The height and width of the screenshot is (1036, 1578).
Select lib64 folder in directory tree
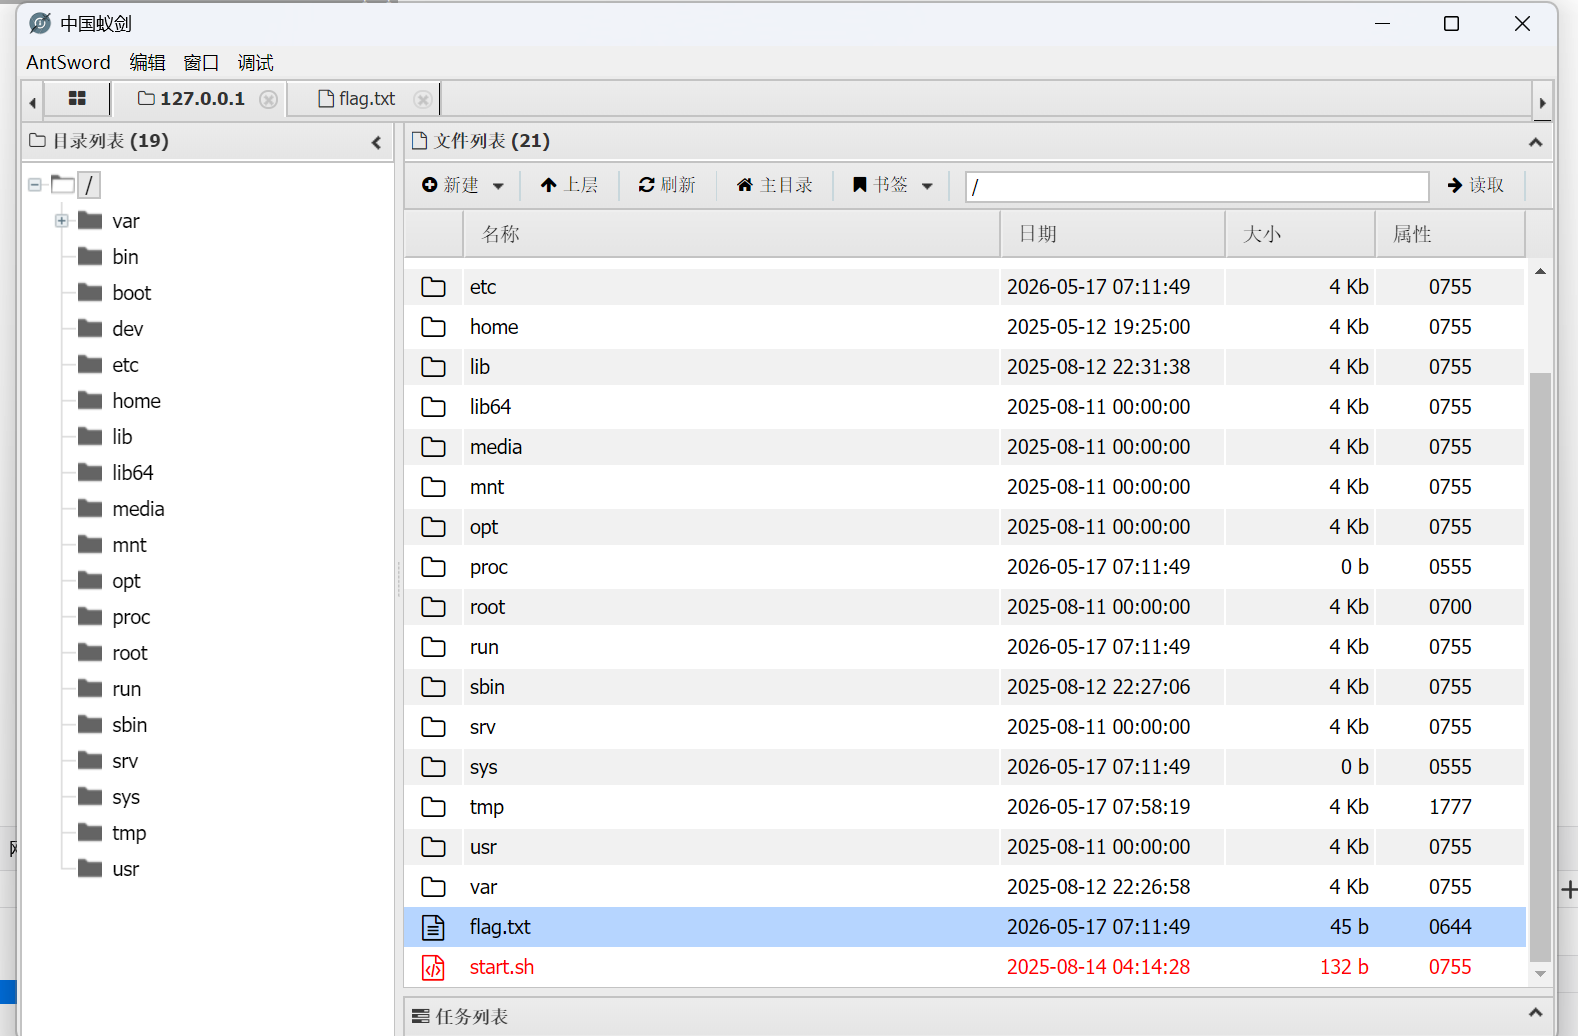click(x=133, y=473)
